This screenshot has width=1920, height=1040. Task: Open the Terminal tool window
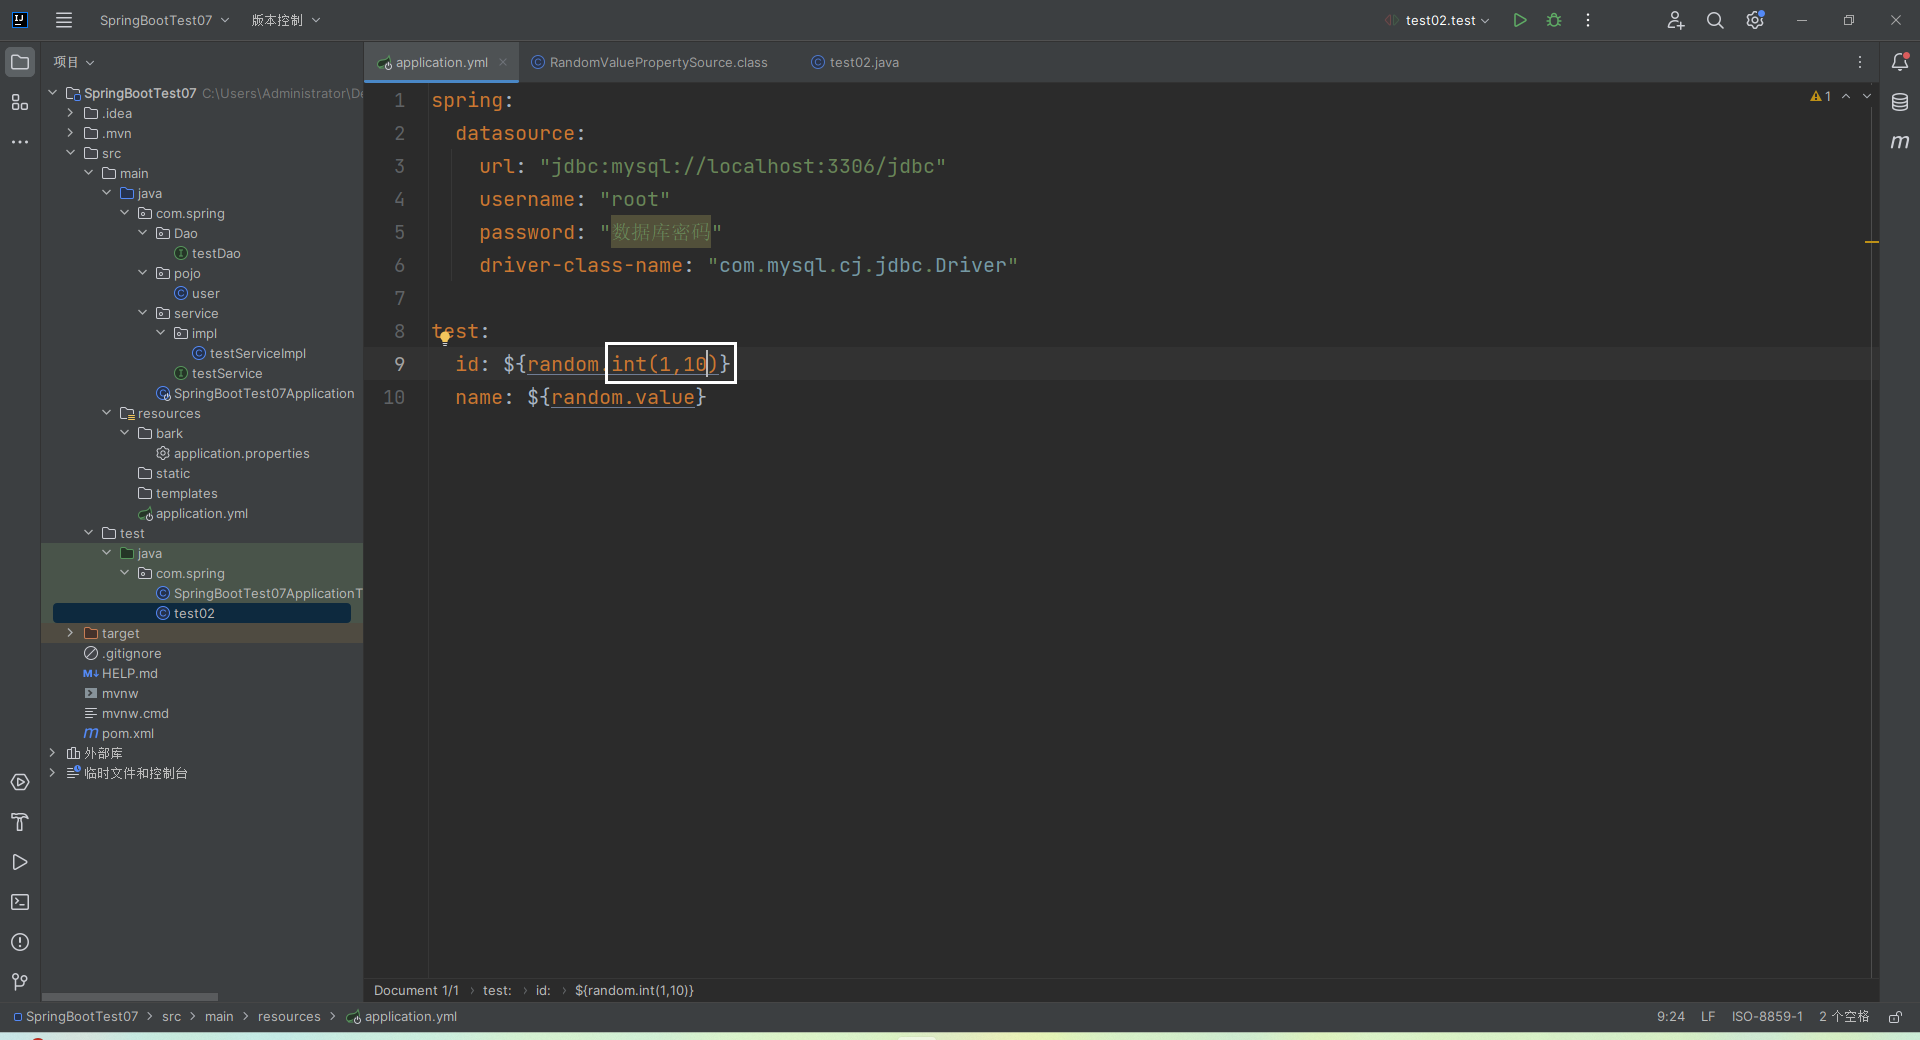[x=20, y=902]
